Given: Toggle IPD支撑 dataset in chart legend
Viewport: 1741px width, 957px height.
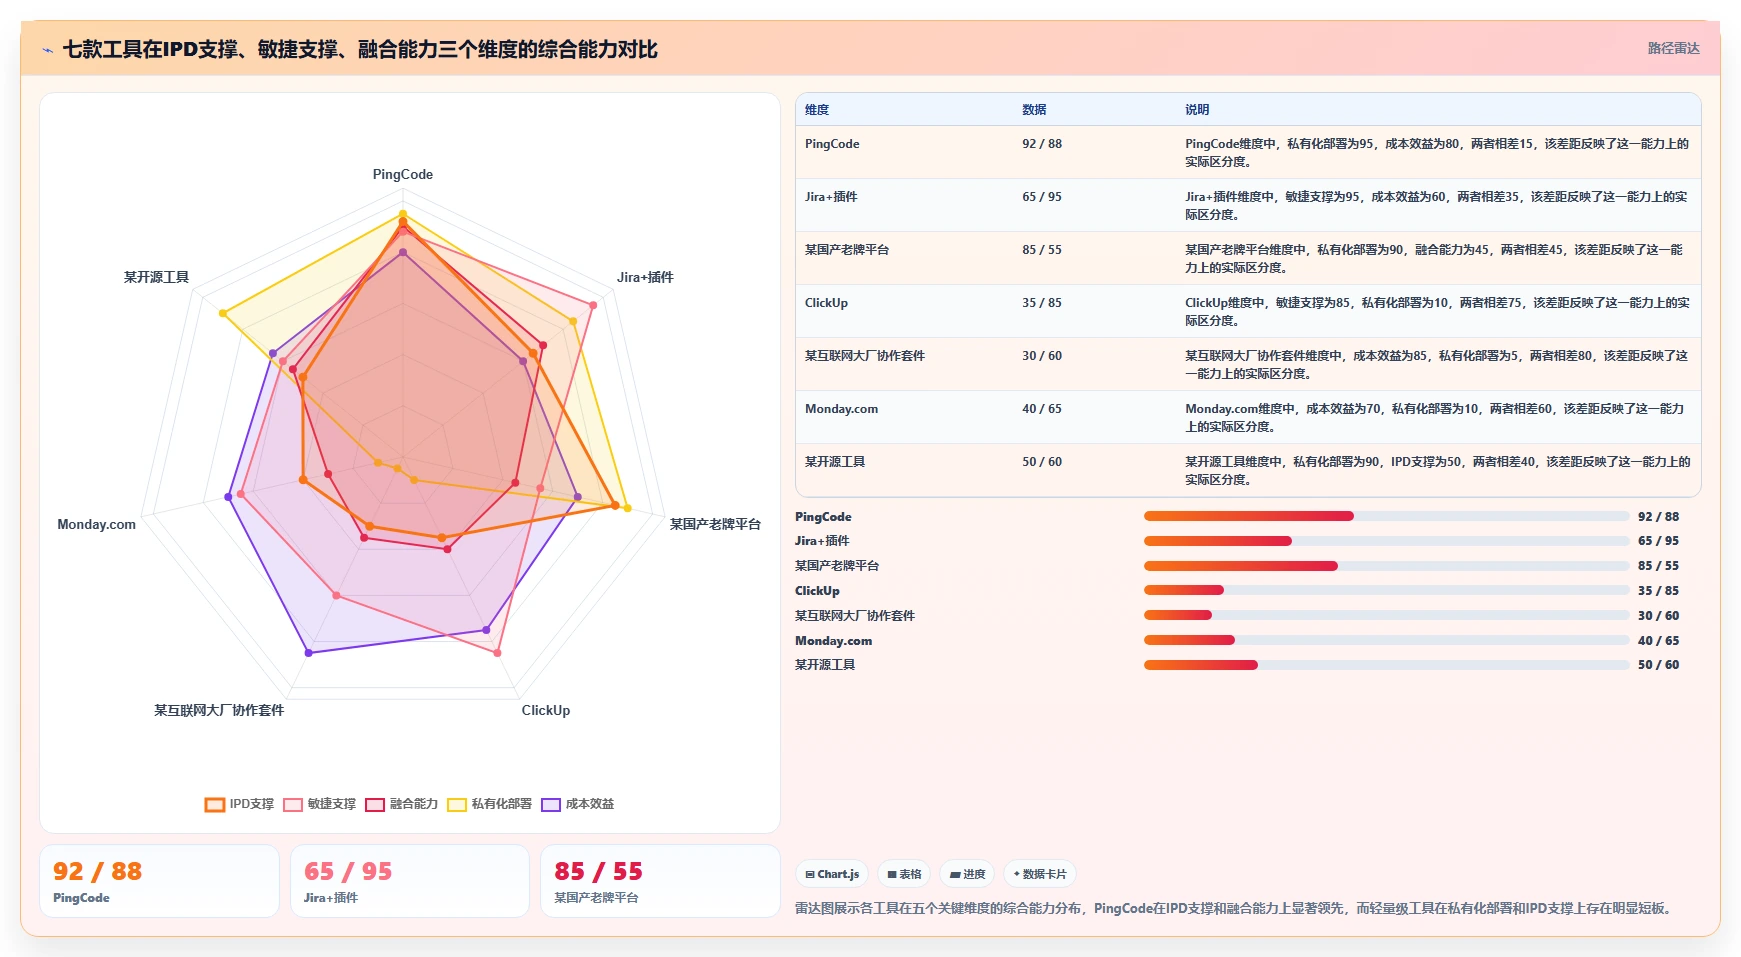Looking at the screenshot, I should [239, 804].
